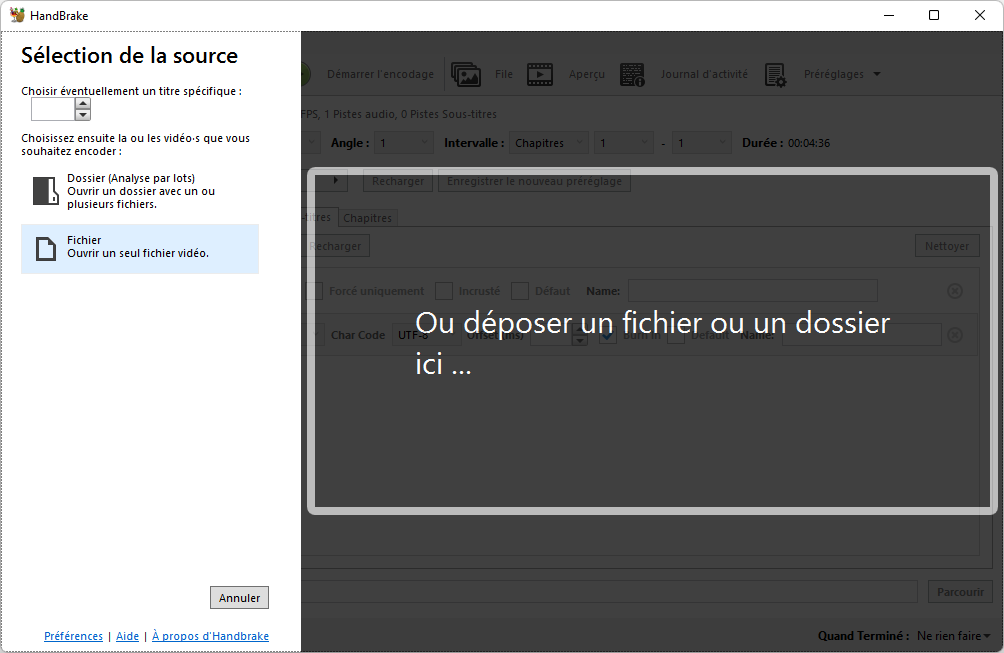
Task: Click Journal d'activité toolbar label
Action: click(704, 74)
